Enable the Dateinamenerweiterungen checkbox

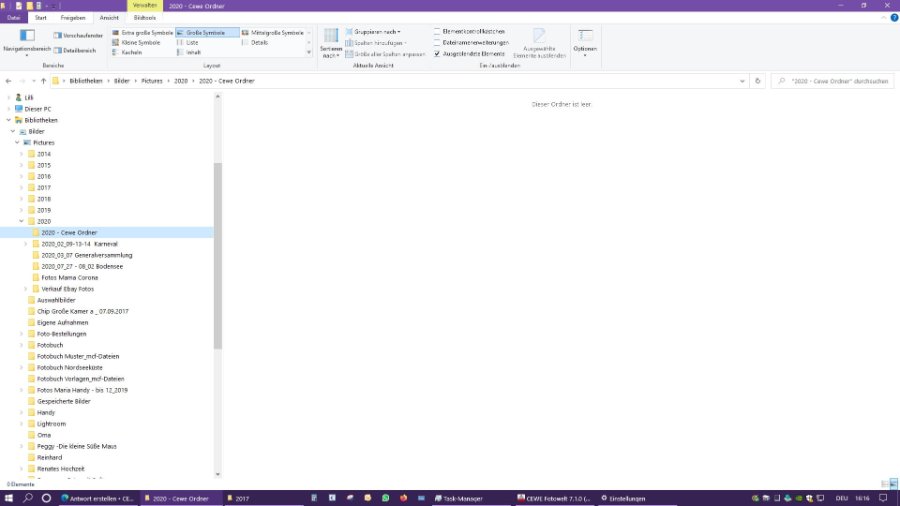click(x=437, y=43)
